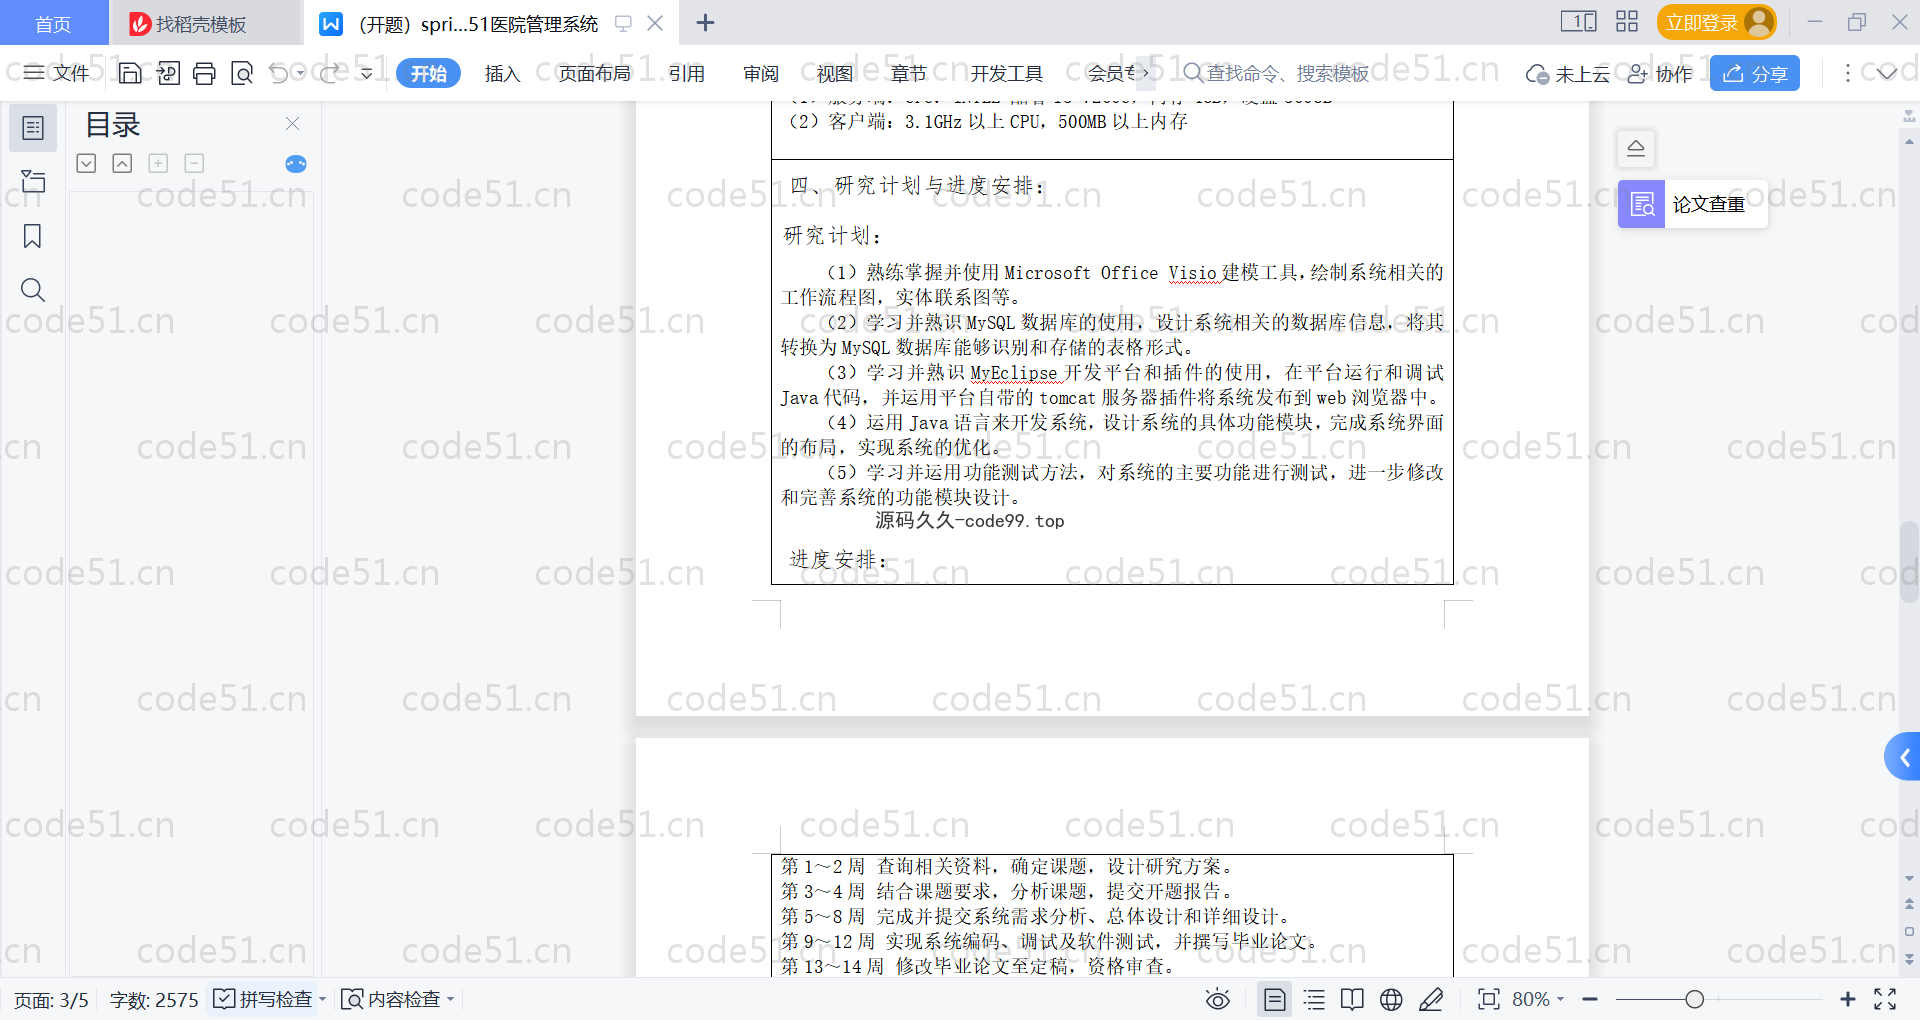Click the 协作 collaboration button
This screenshot has width=1920, height=1020.
pyautogui.click(x=1660, y=74)
